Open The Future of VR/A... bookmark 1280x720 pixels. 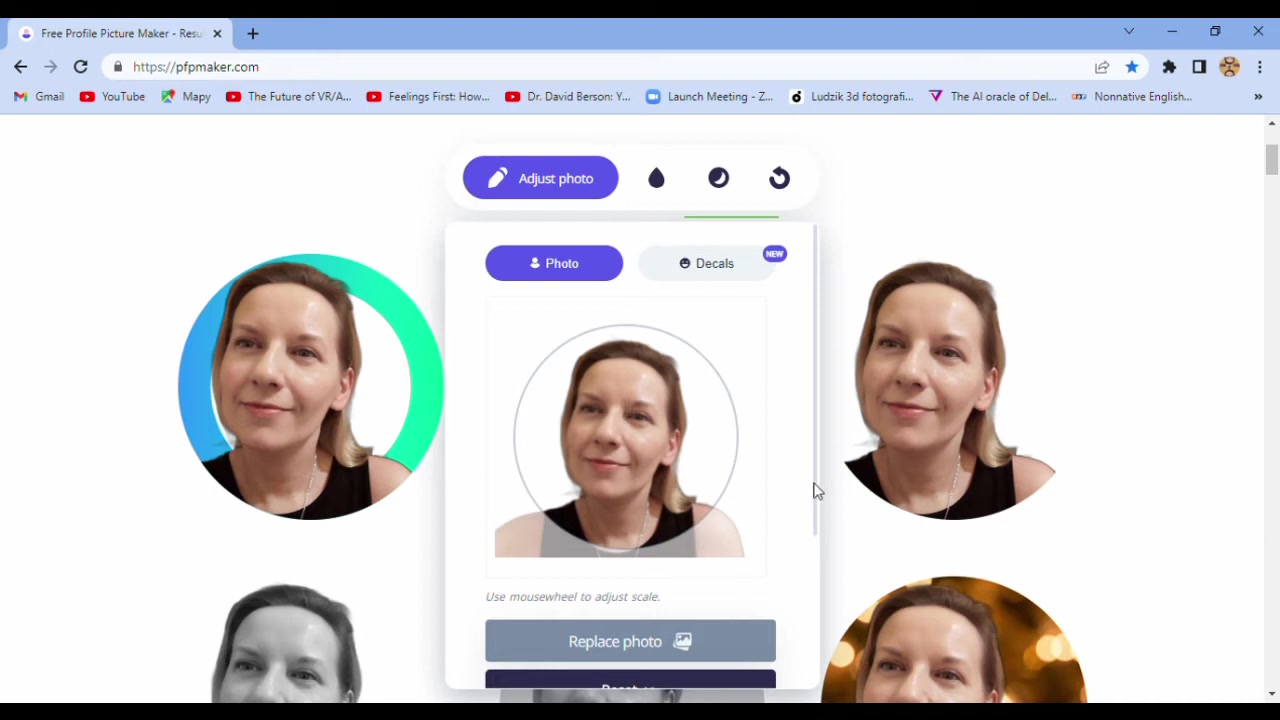tap(289, 97)
